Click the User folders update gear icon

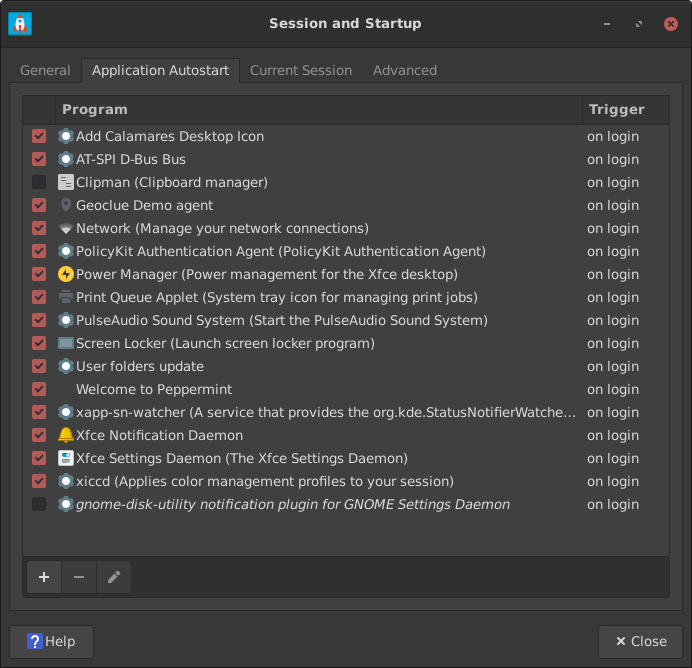point(66,366)
